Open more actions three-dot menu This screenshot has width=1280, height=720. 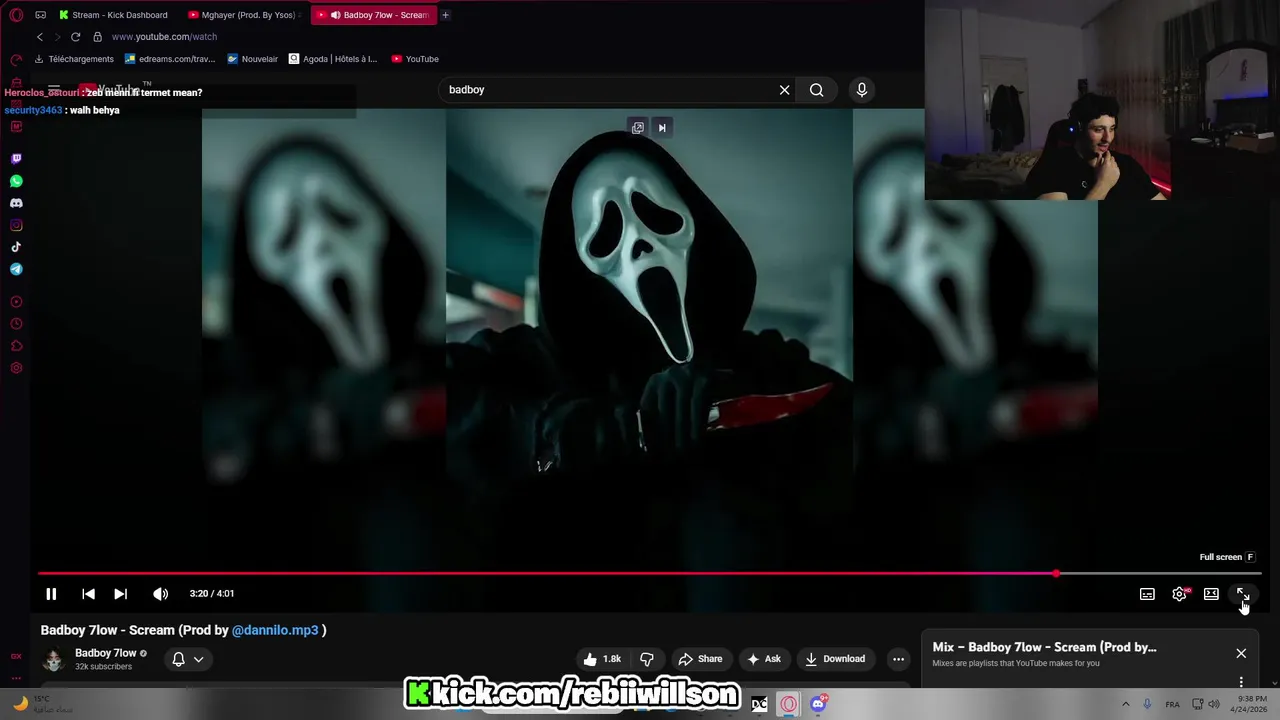click(898, 659)
